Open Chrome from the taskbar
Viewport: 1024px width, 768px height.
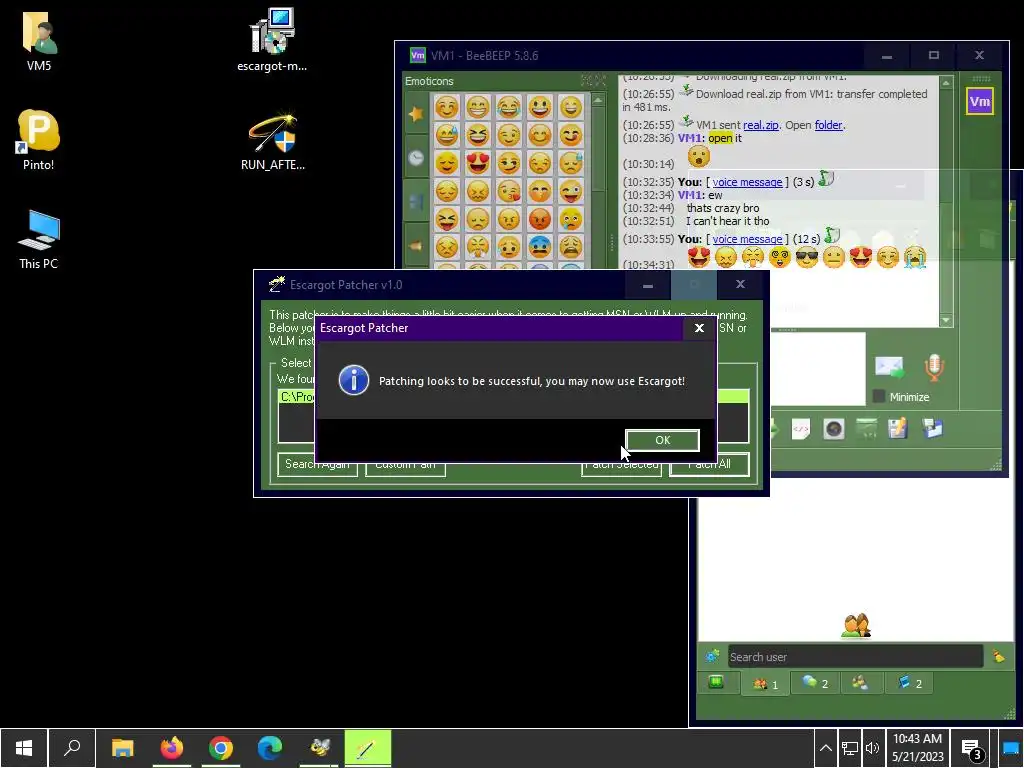click(x=221, y=748)
